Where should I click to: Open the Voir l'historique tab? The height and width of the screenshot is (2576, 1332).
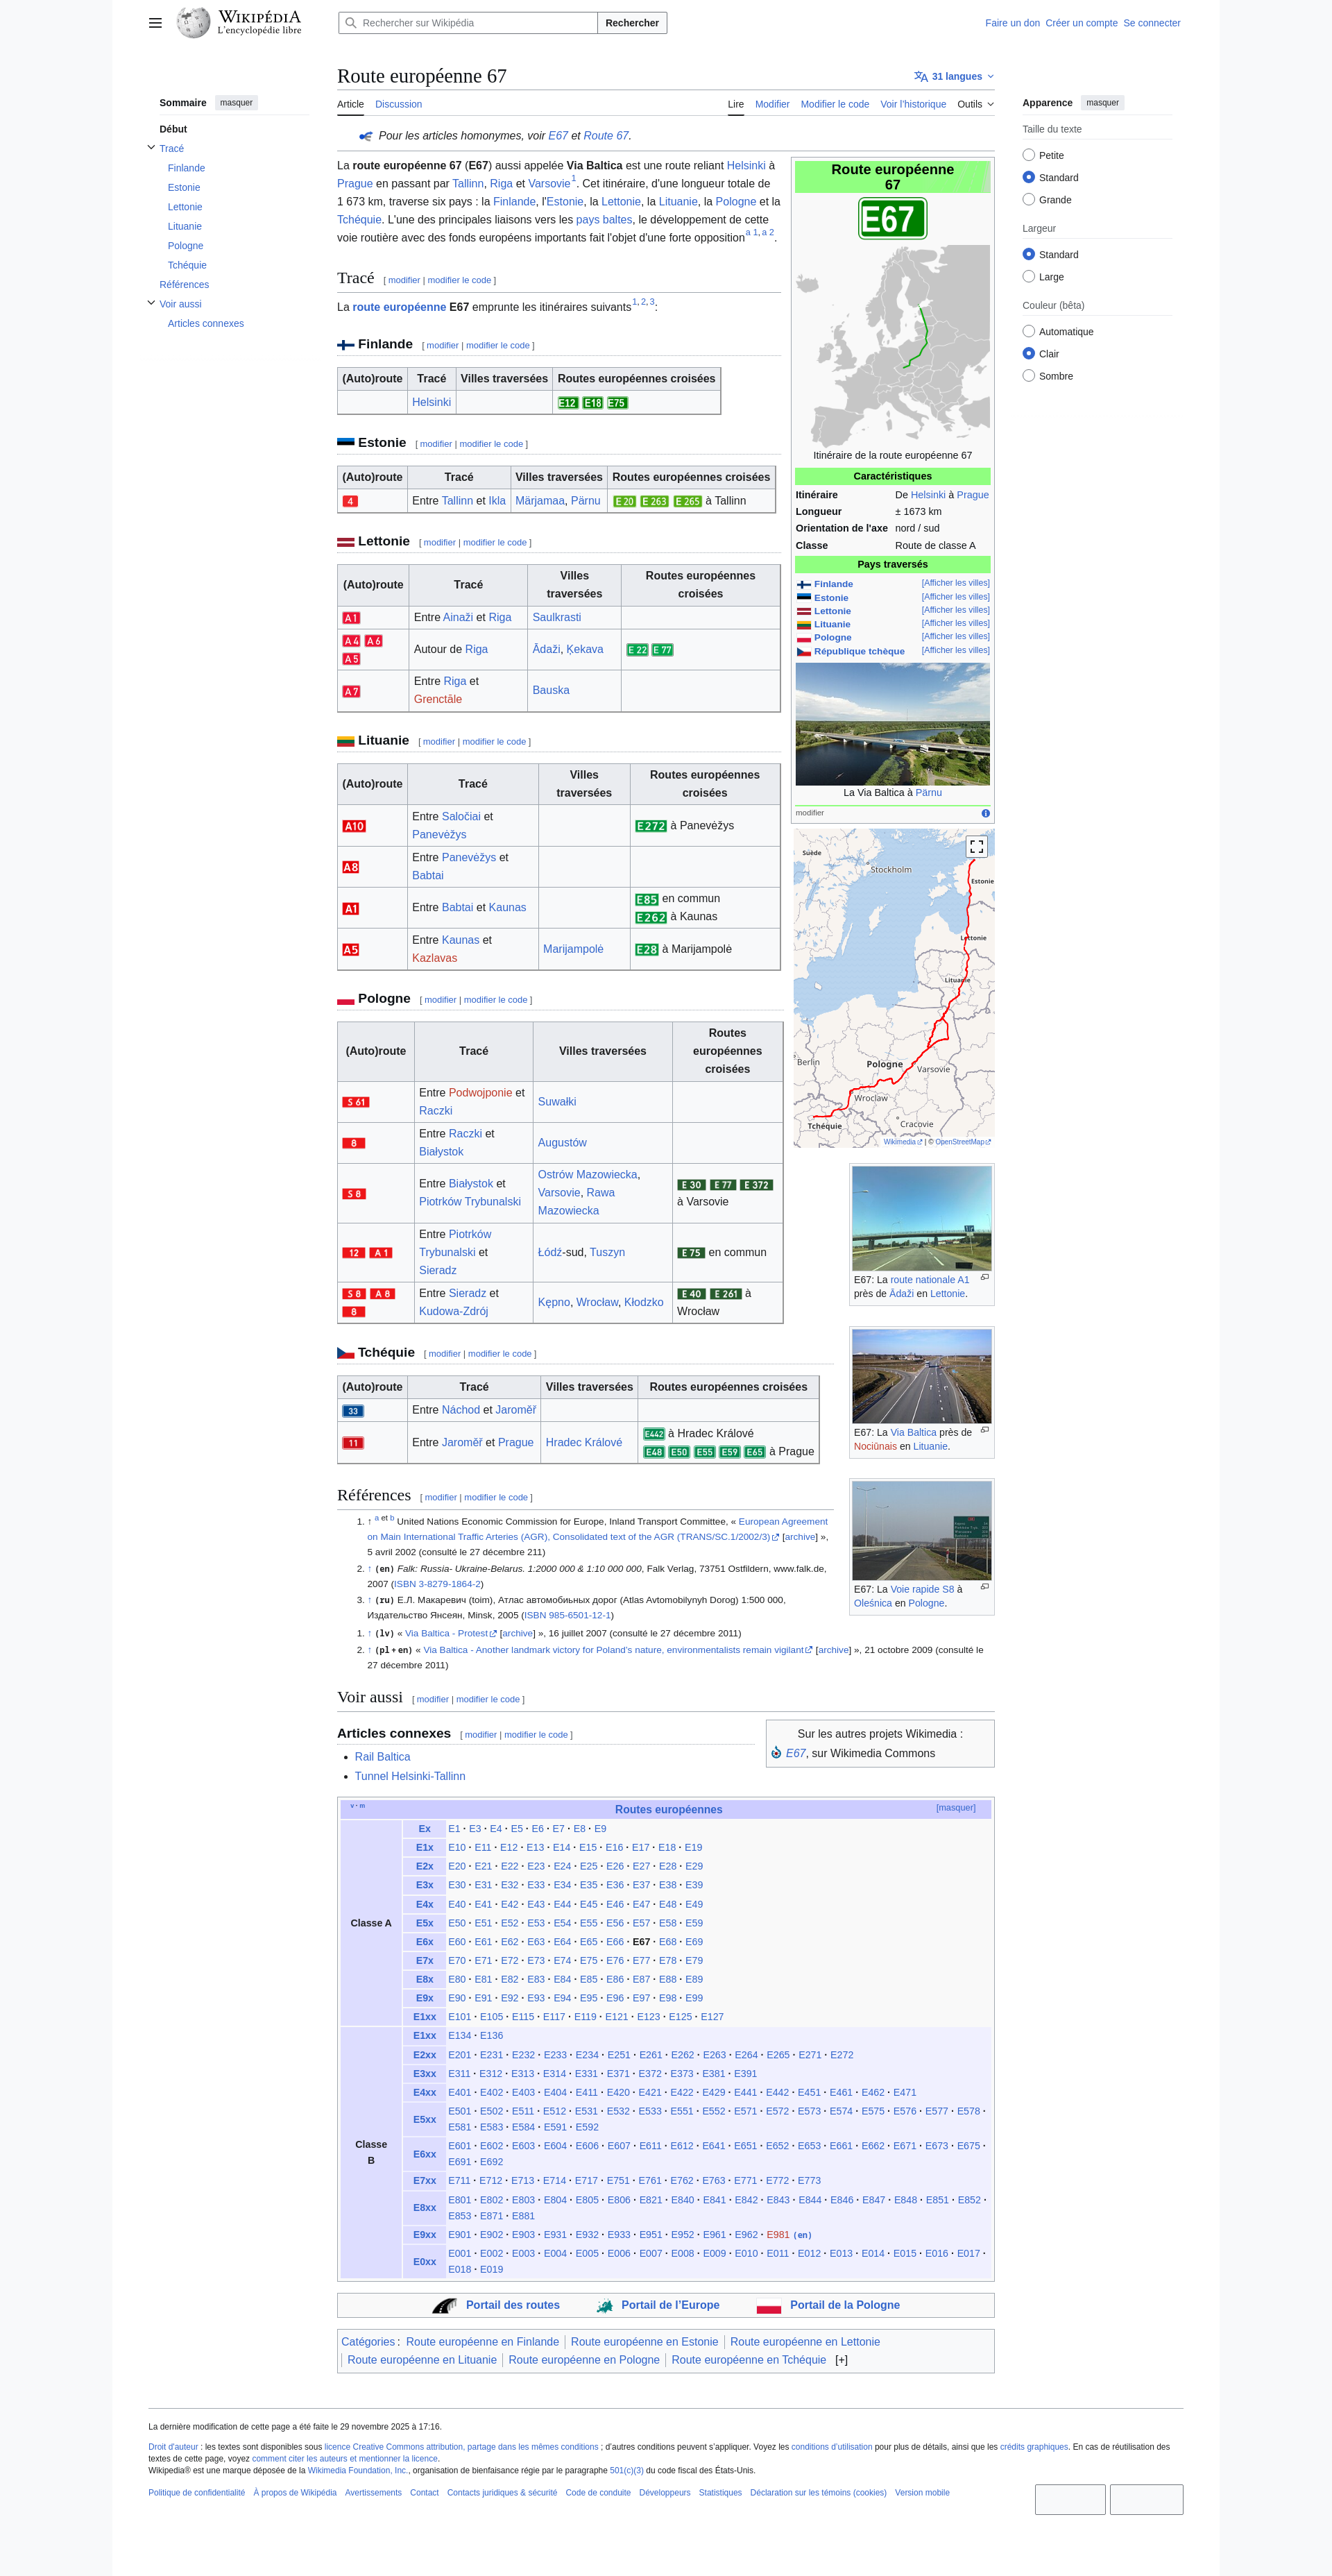[x=912, y=104]
